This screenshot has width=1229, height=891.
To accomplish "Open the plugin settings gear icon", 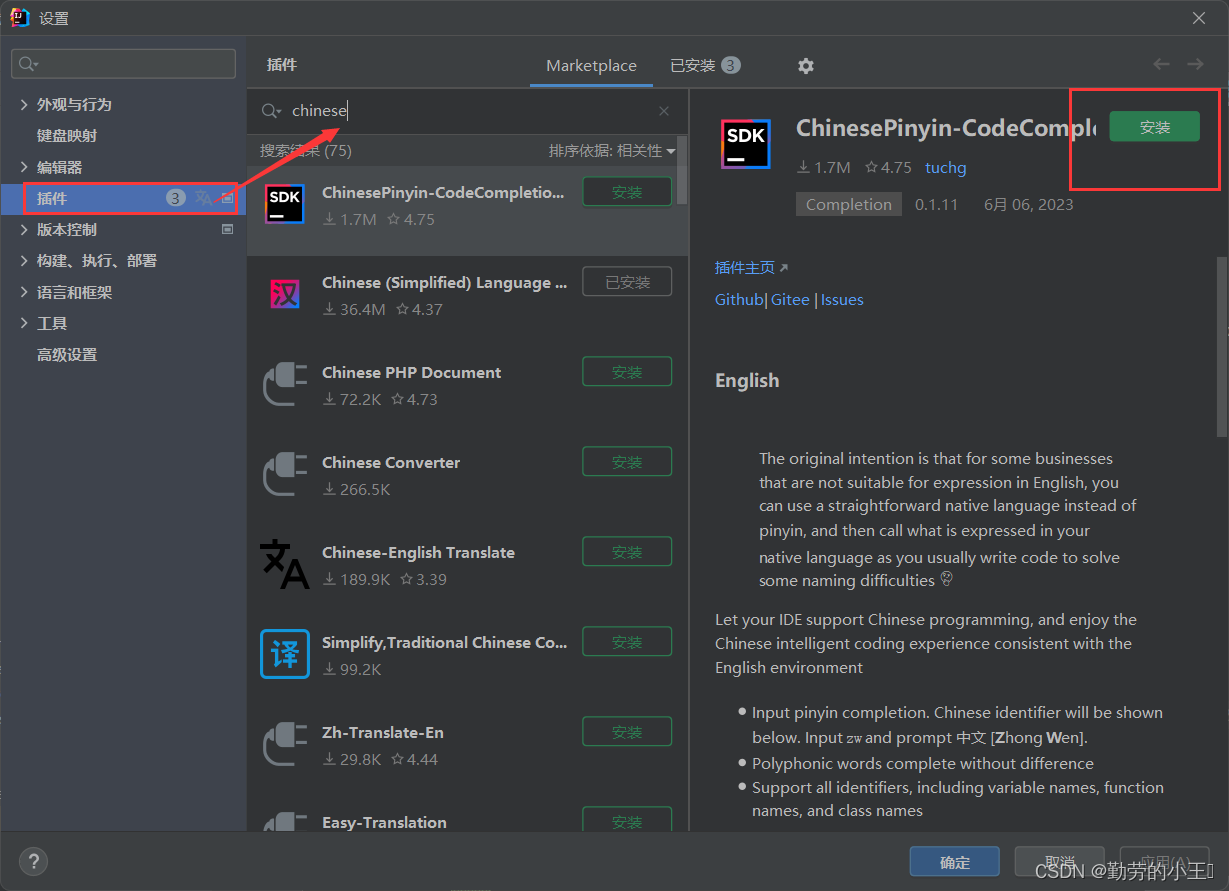I will [x=806, y=65].
